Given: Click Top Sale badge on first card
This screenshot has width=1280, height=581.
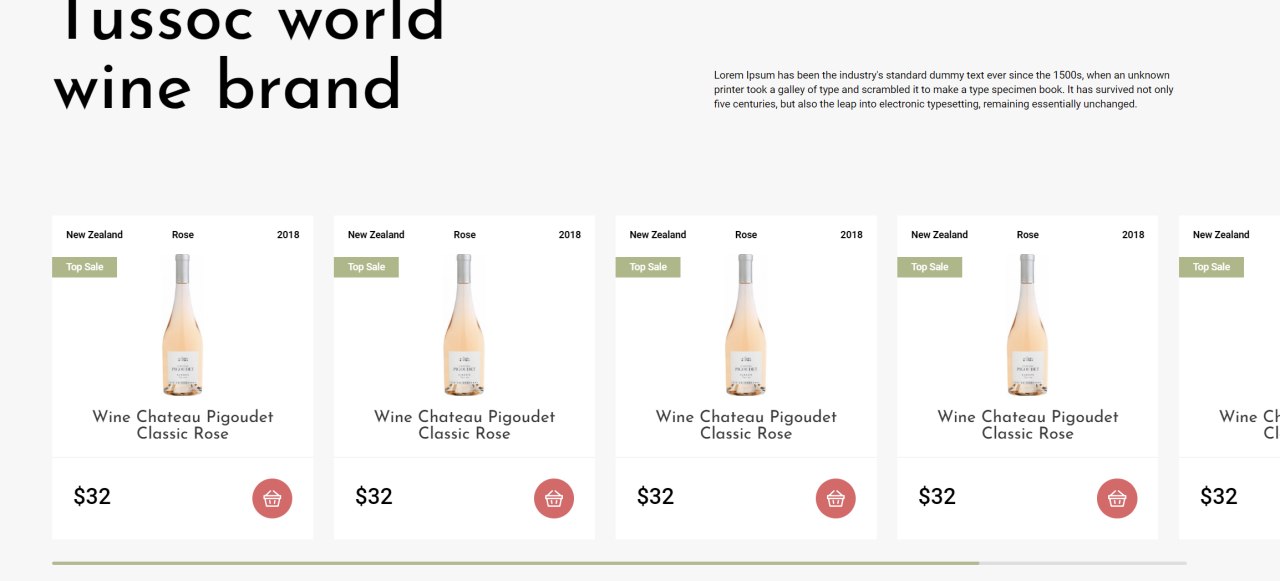Looking at the screenshot, I should pyautogui.click(x=85, y=267).
